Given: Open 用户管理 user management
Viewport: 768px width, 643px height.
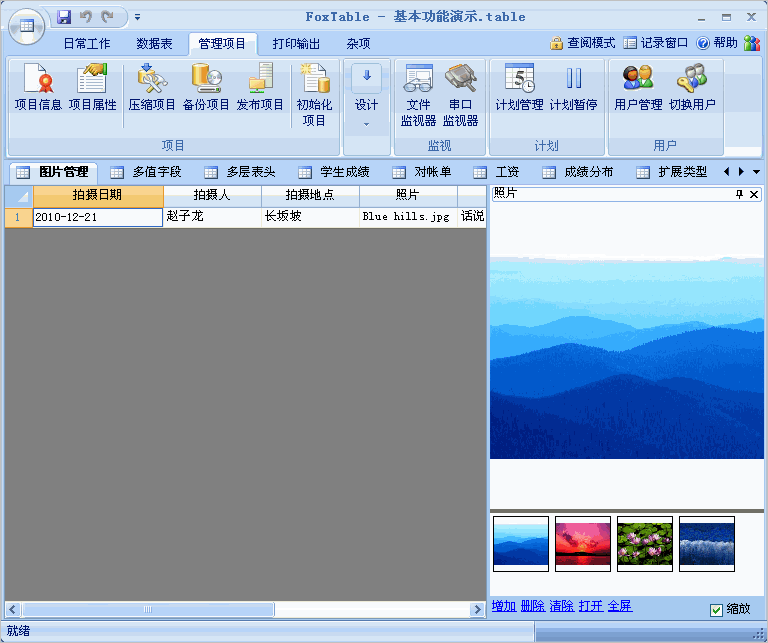Looking at the screenshot, I should tap(638, 87).
